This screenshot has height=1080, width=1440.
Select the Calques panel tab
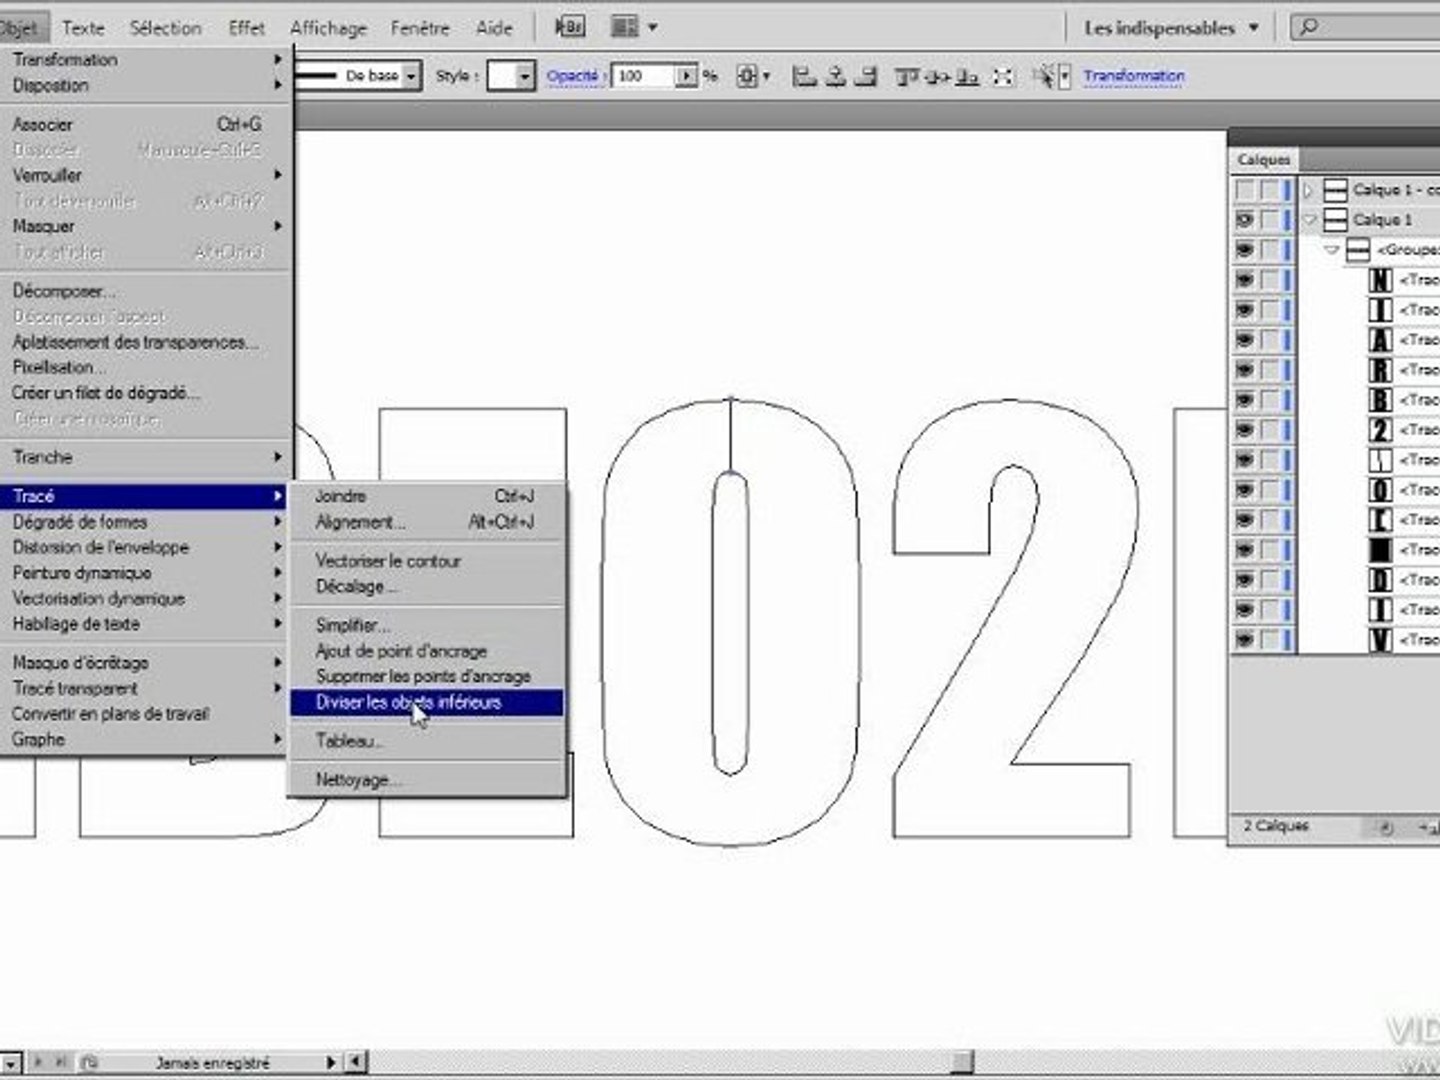tap(1264, 160)
